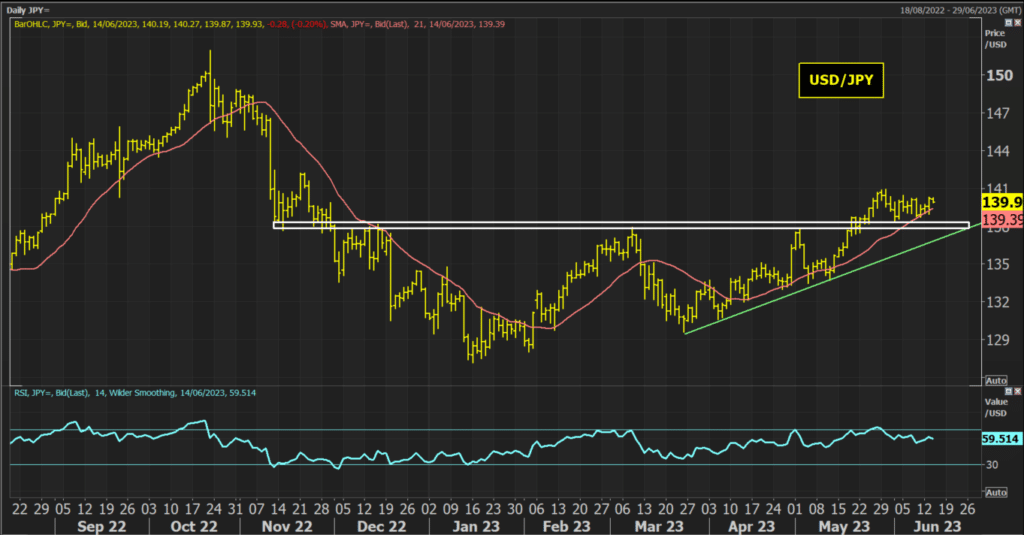
Task: Click the 147 price axis label
Action: (x=998, y=113)
